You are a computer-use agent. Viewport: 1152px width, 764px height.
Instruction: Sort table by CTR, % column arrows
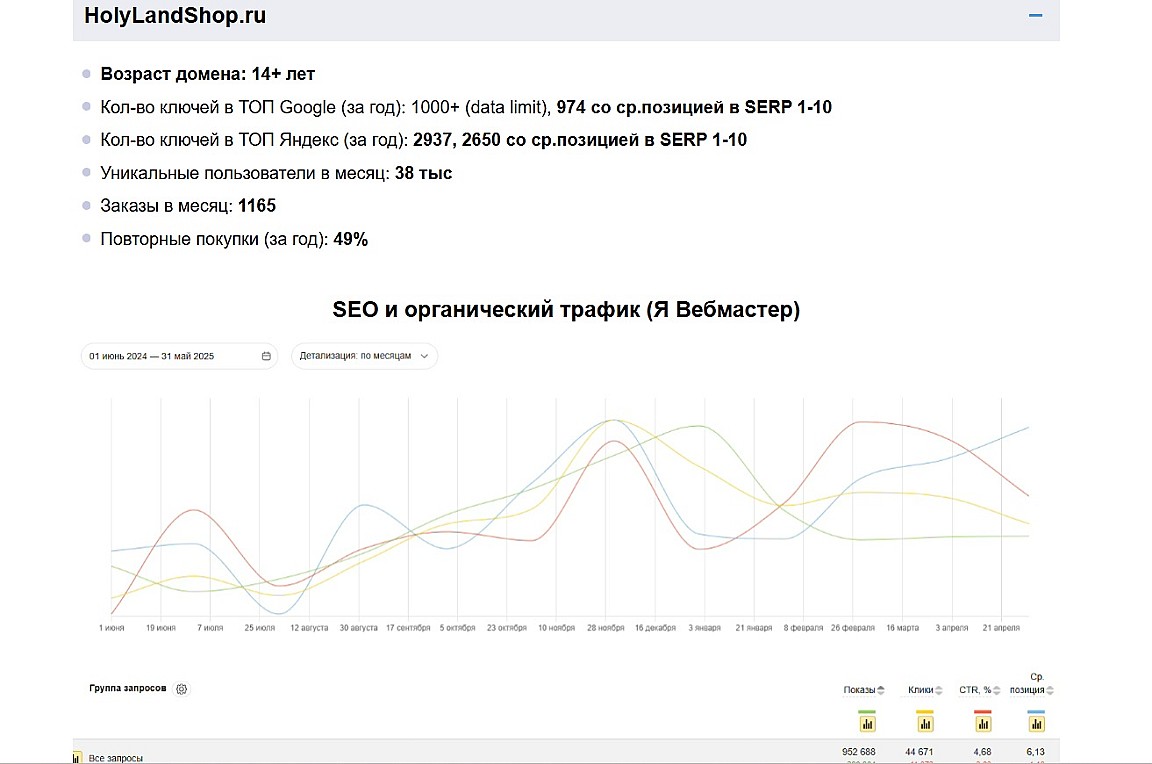(998, 690)
